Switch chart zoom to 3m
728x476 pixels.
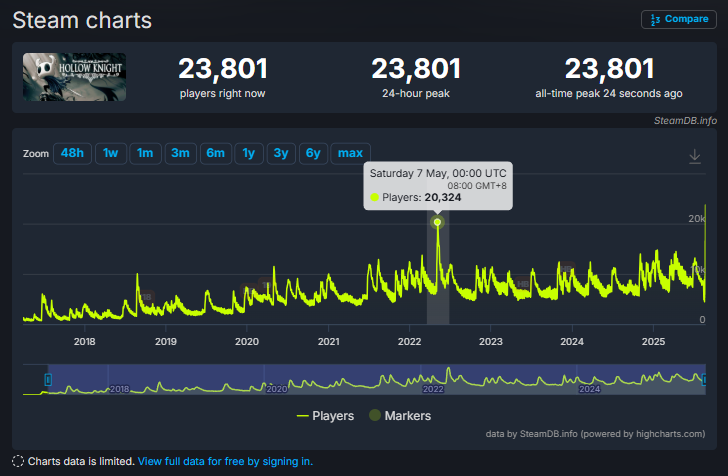click(x=180, y=153)
